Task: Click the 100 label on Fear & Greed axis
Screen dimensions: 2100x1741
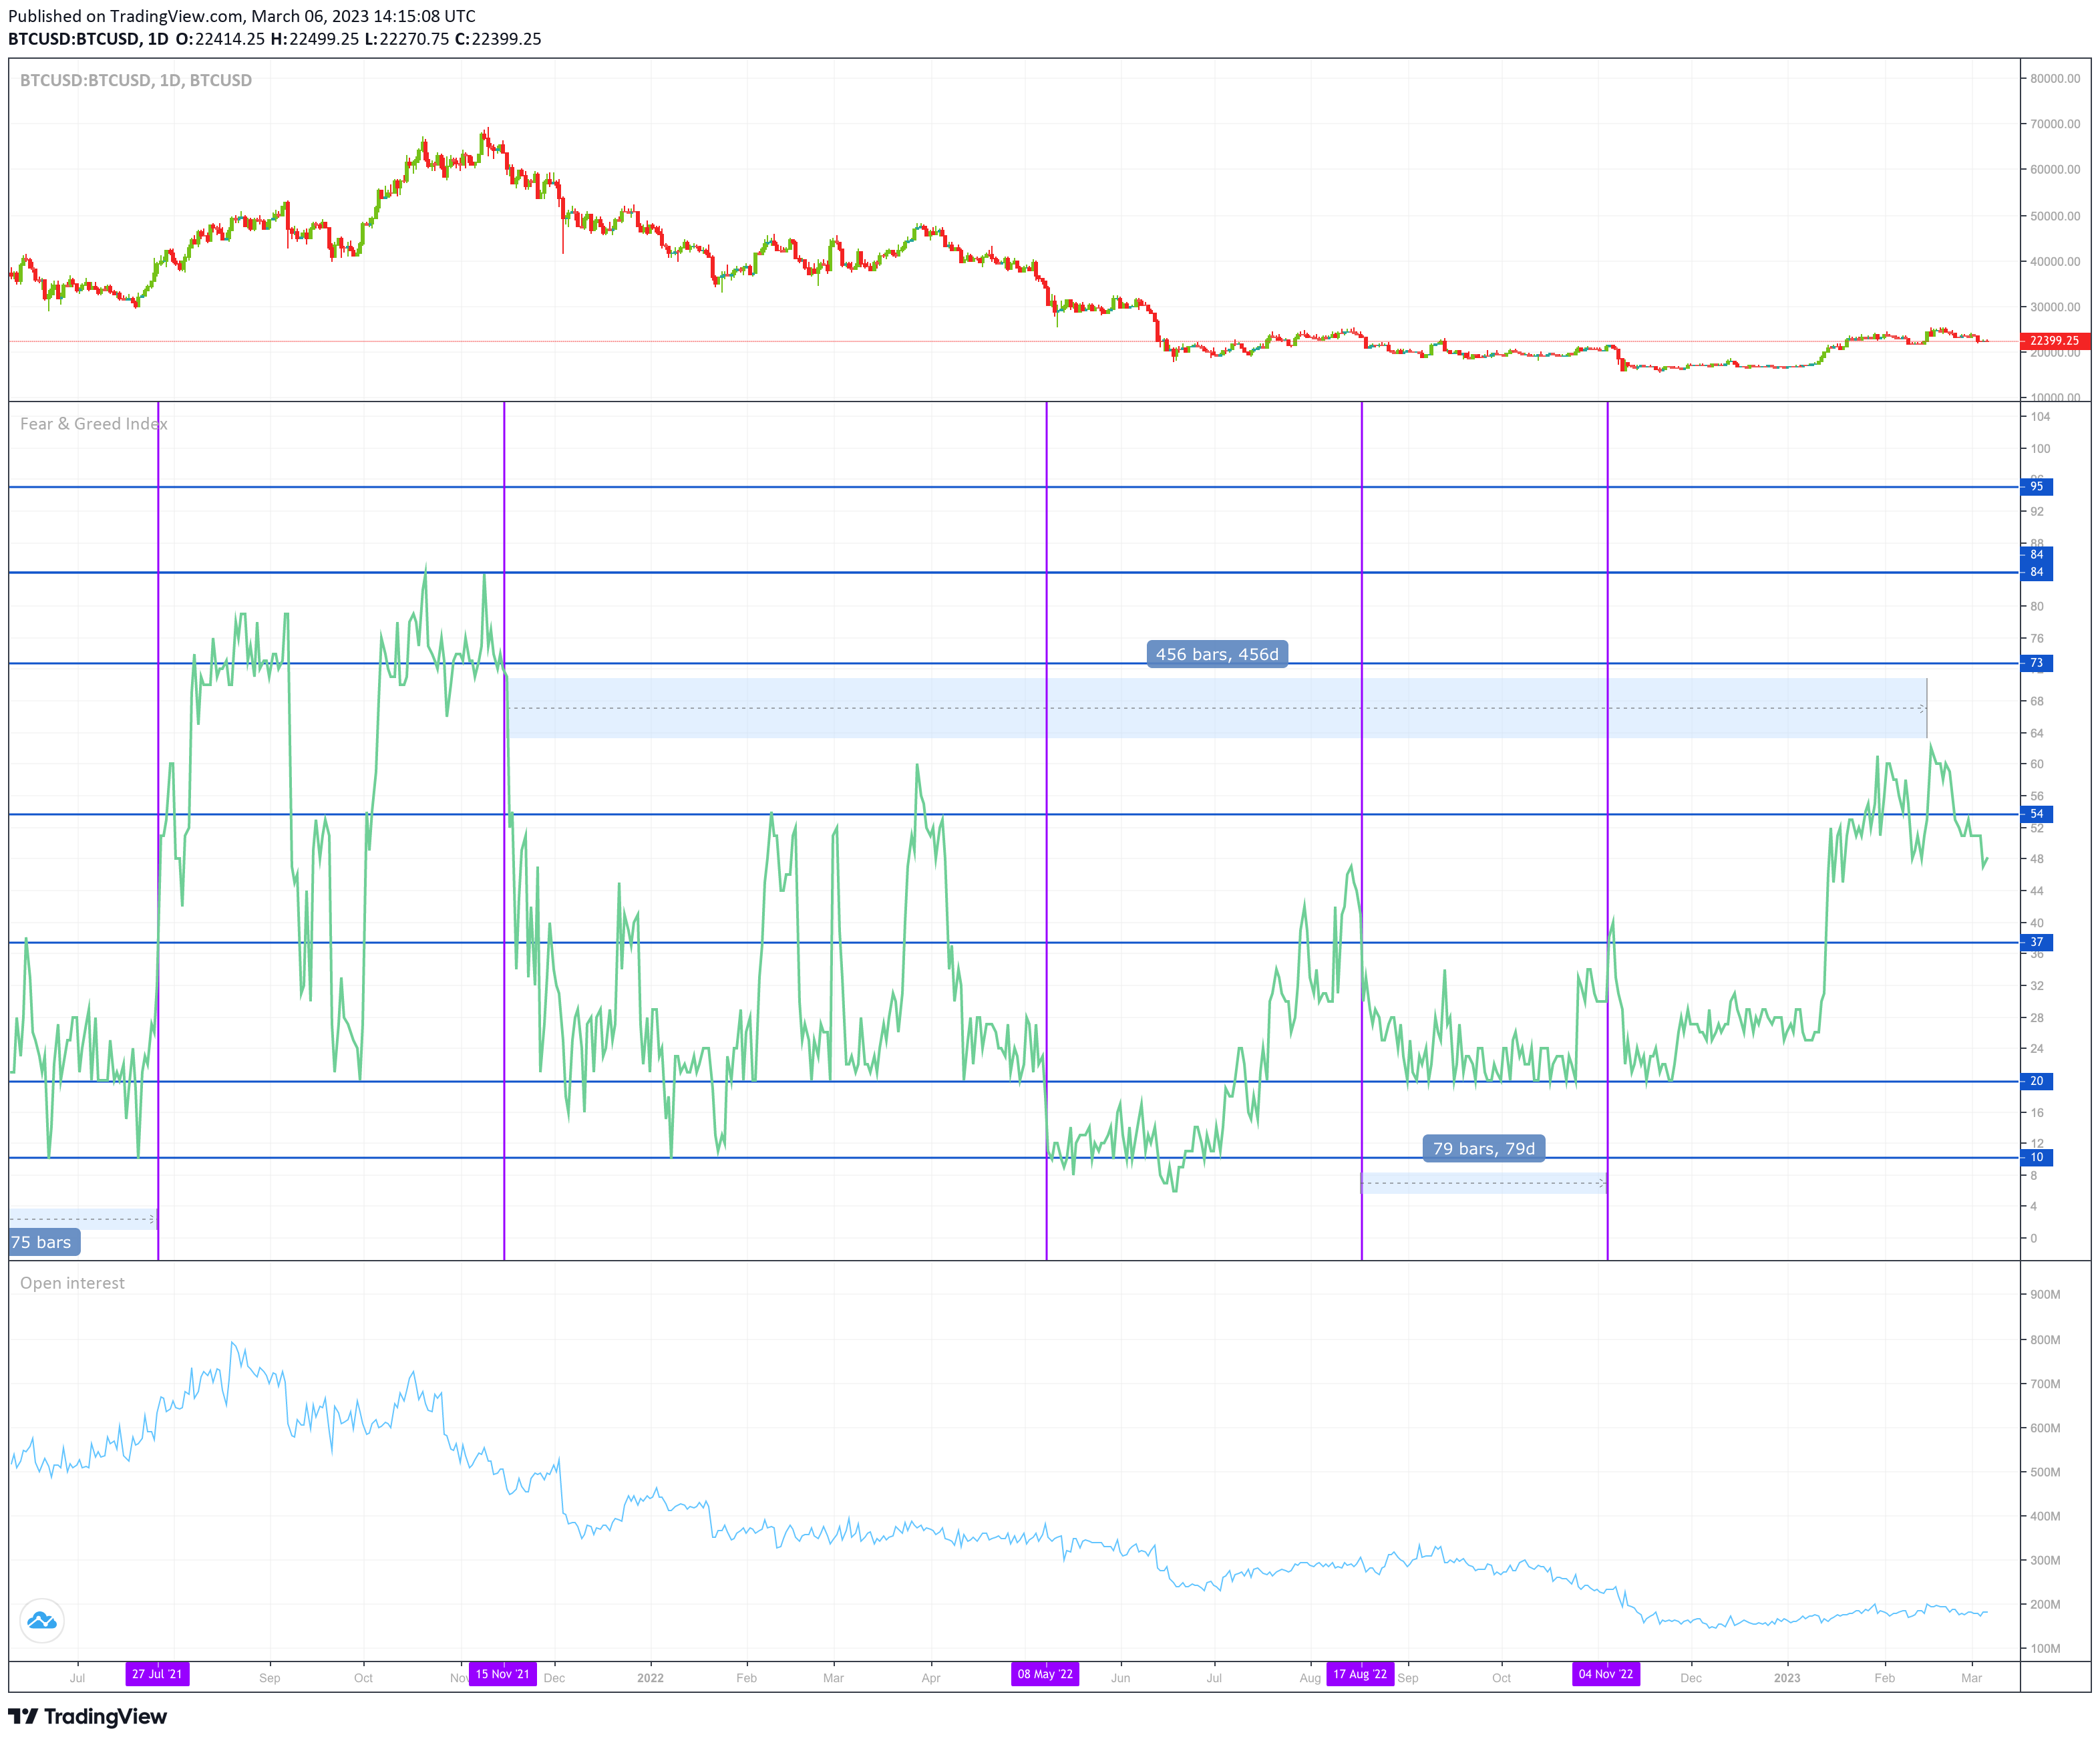Action: pyautogui.click(x=2040, y=449)
